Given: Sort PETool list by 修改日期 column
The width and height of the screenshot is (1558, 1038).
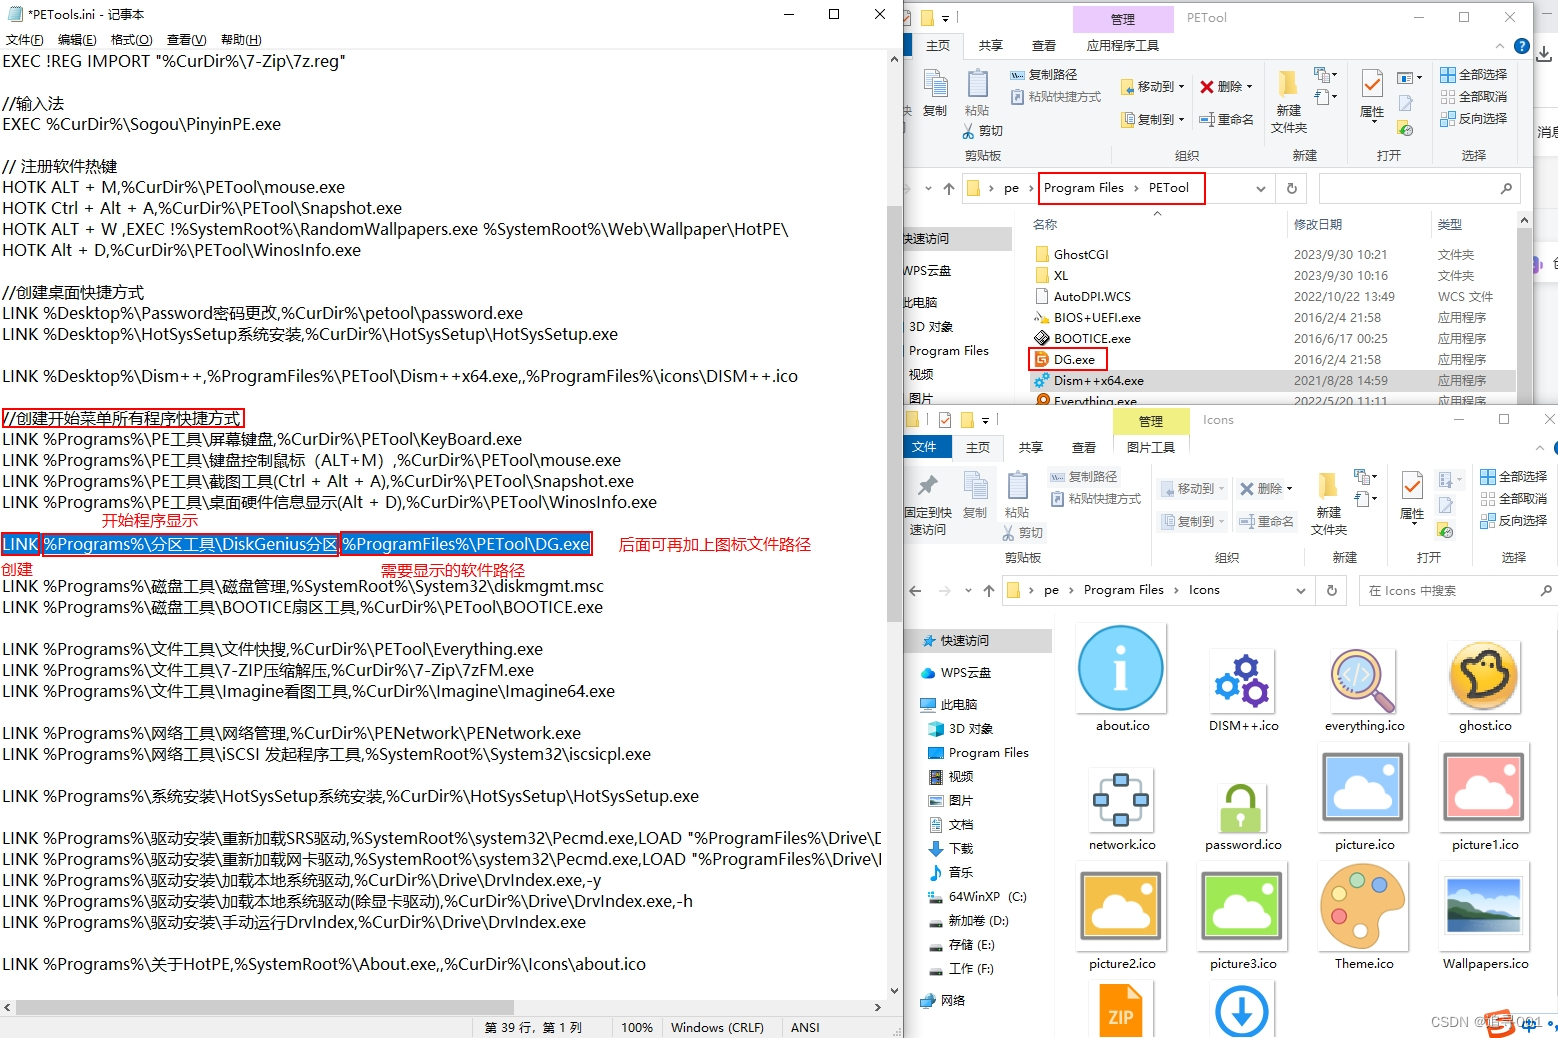Looking at the screenshot, I should (1318, 225).
